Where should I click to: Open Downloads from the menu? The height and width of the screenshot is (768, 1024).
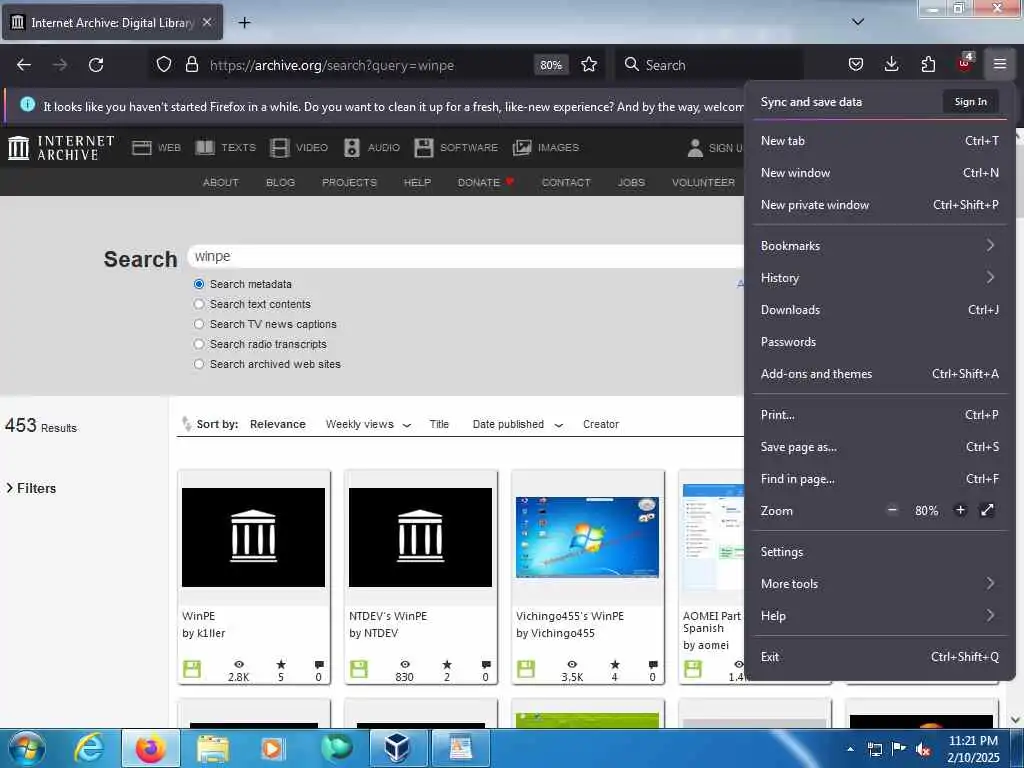click(x=879, y=310)
